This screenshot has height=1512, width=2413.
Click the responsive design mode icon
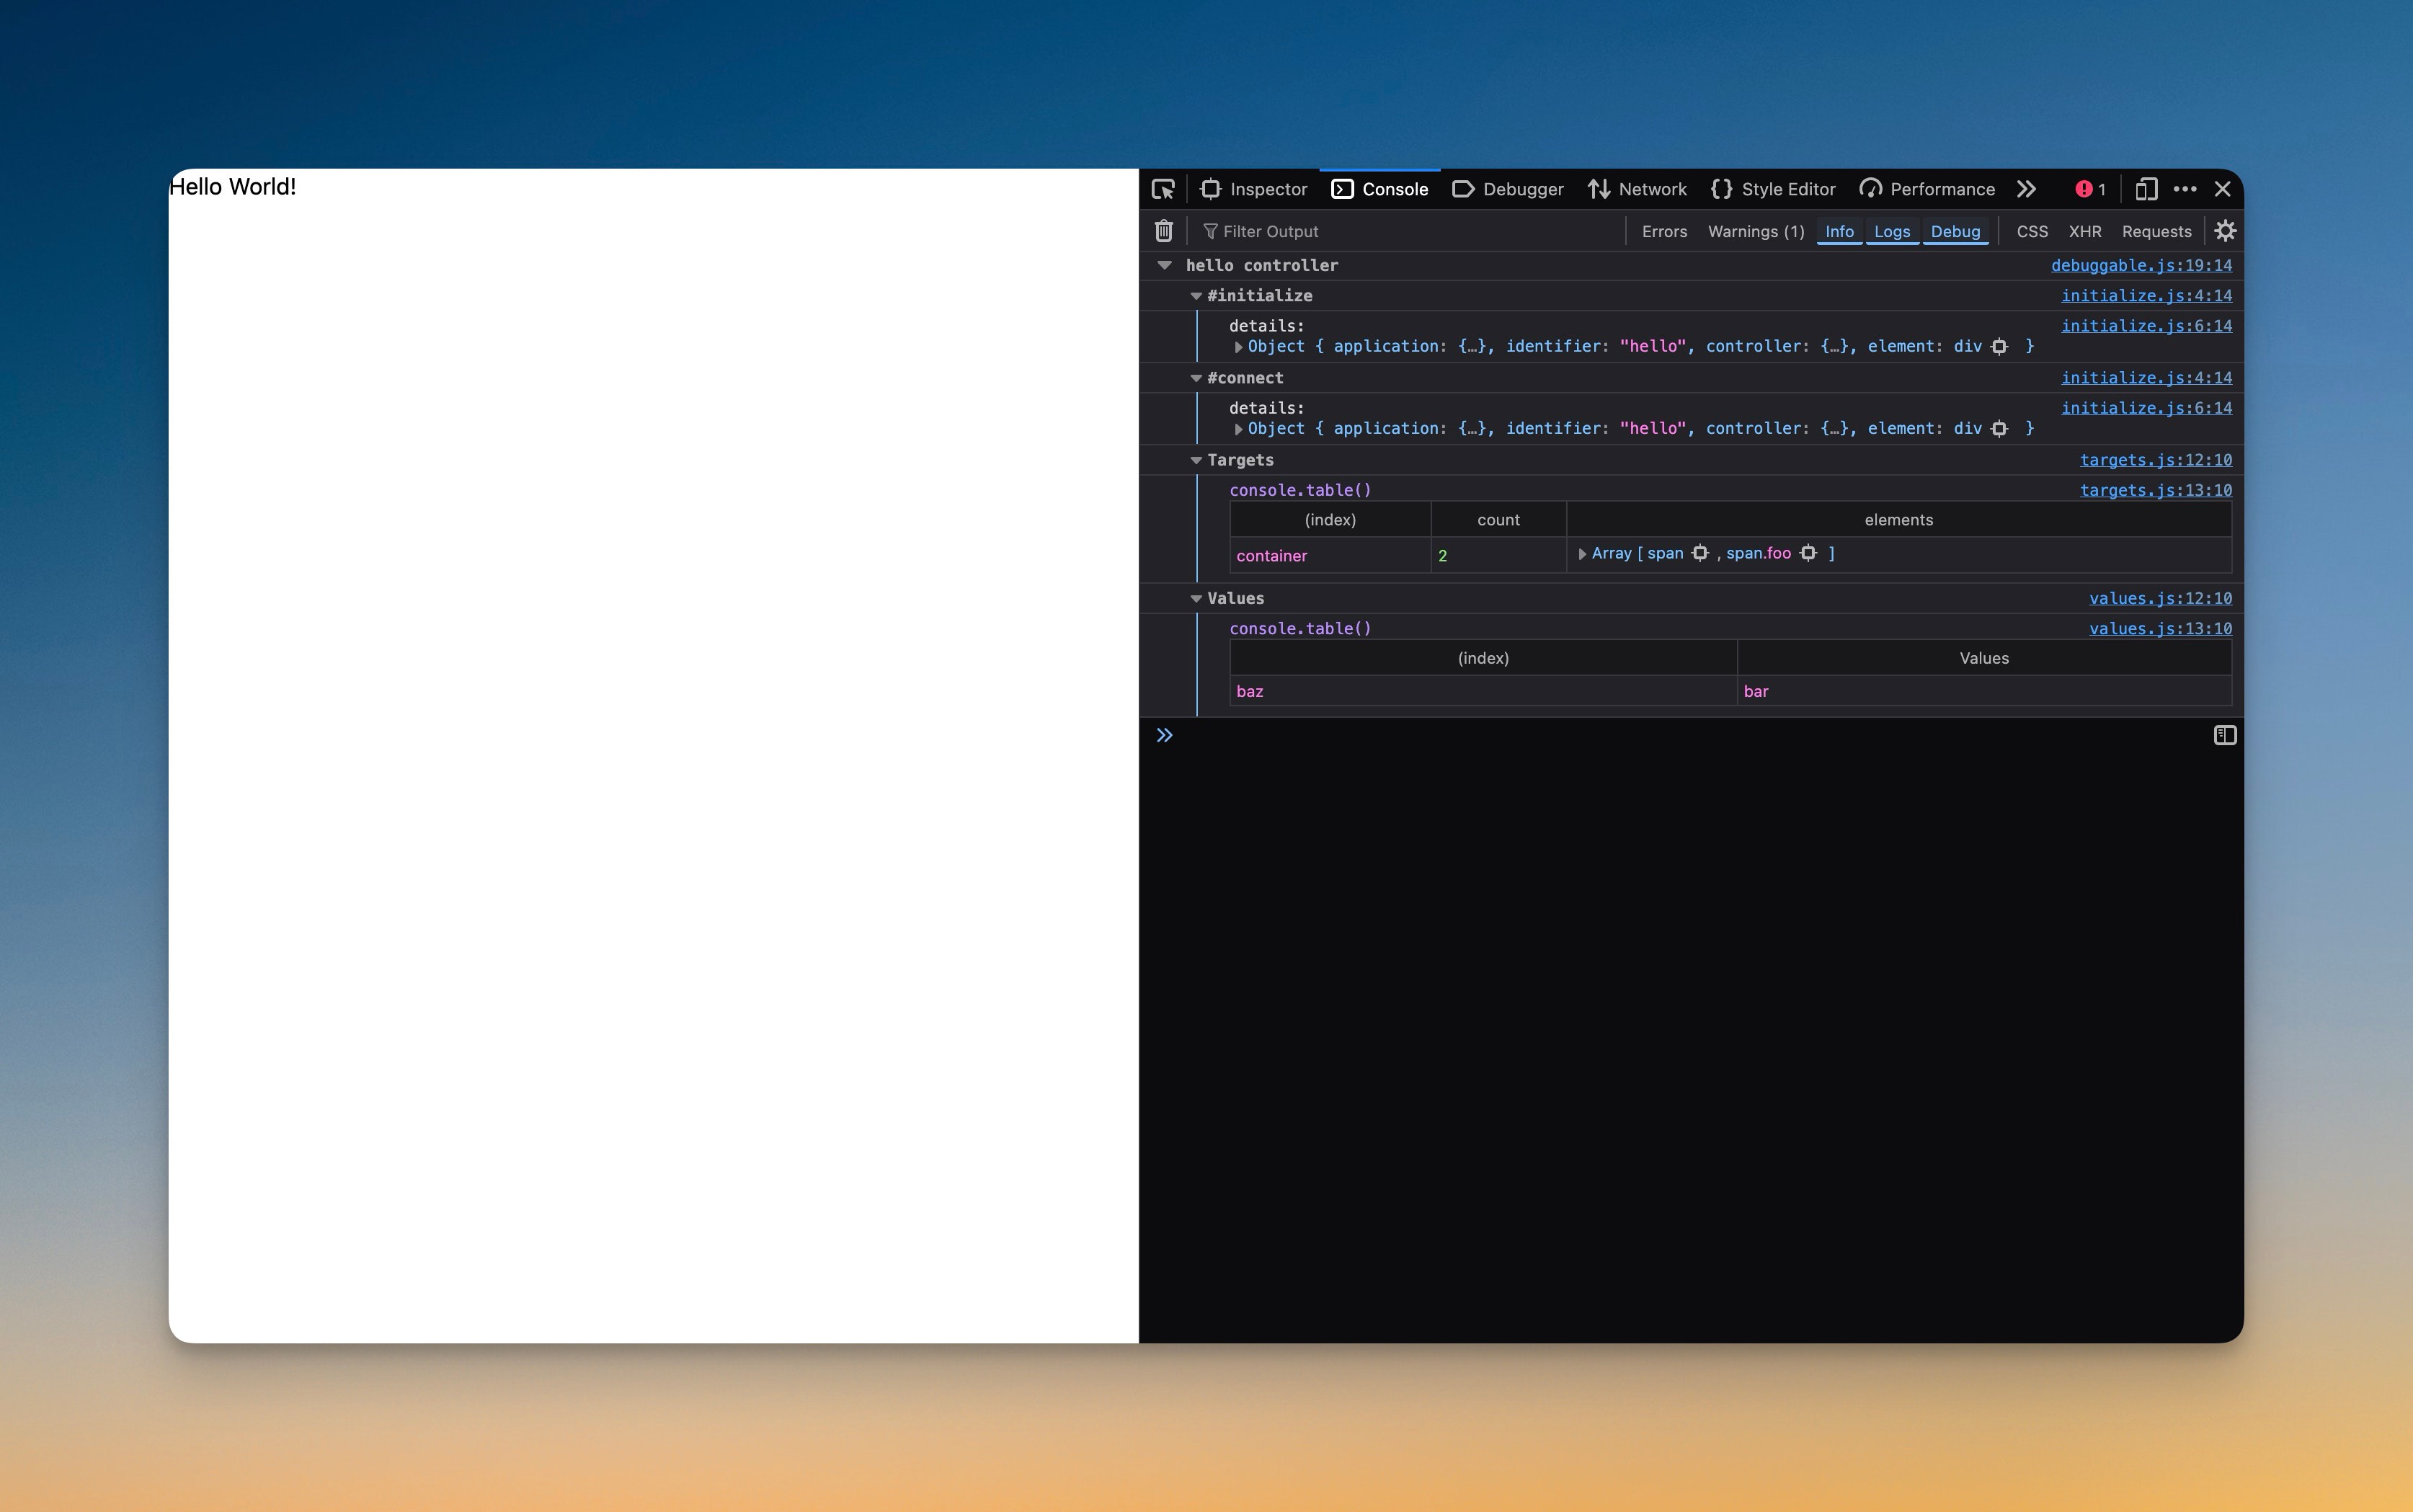(x=2146, y=189)
